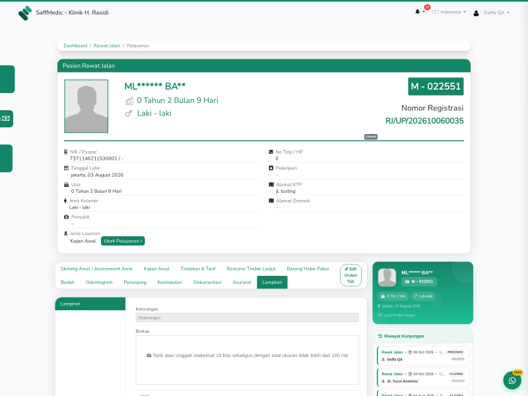Click the M - 022551 card badge in sidebar
Image resolution: width=528 pixels, height=396 pixels.
point(419,282)
